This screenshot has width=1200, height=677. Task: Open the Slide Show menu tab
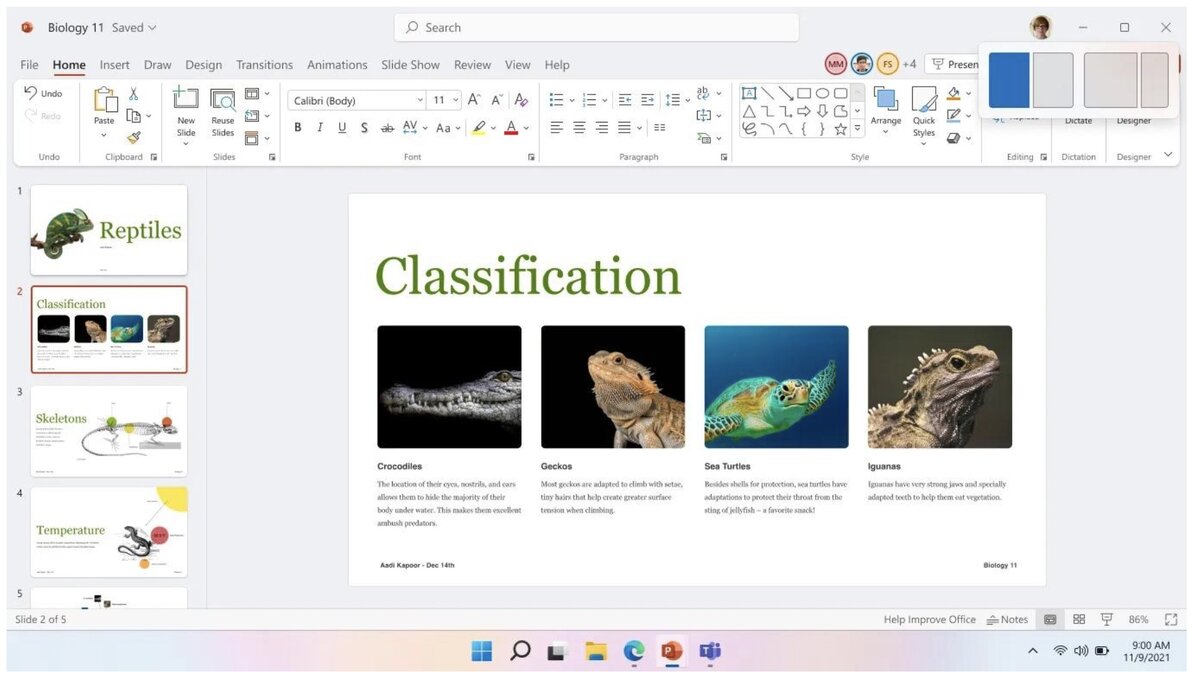(x=410, y=64)
